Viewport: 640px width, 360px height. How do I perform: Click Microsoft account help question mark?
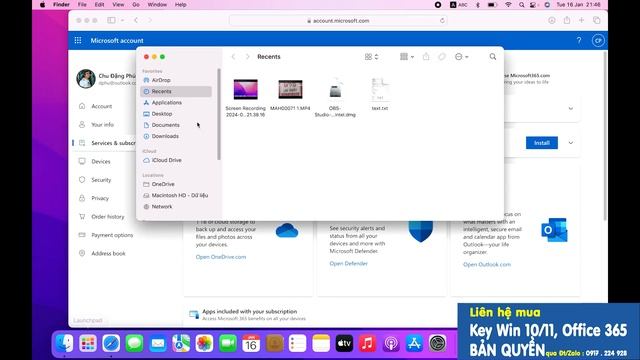tap(579, 40)
